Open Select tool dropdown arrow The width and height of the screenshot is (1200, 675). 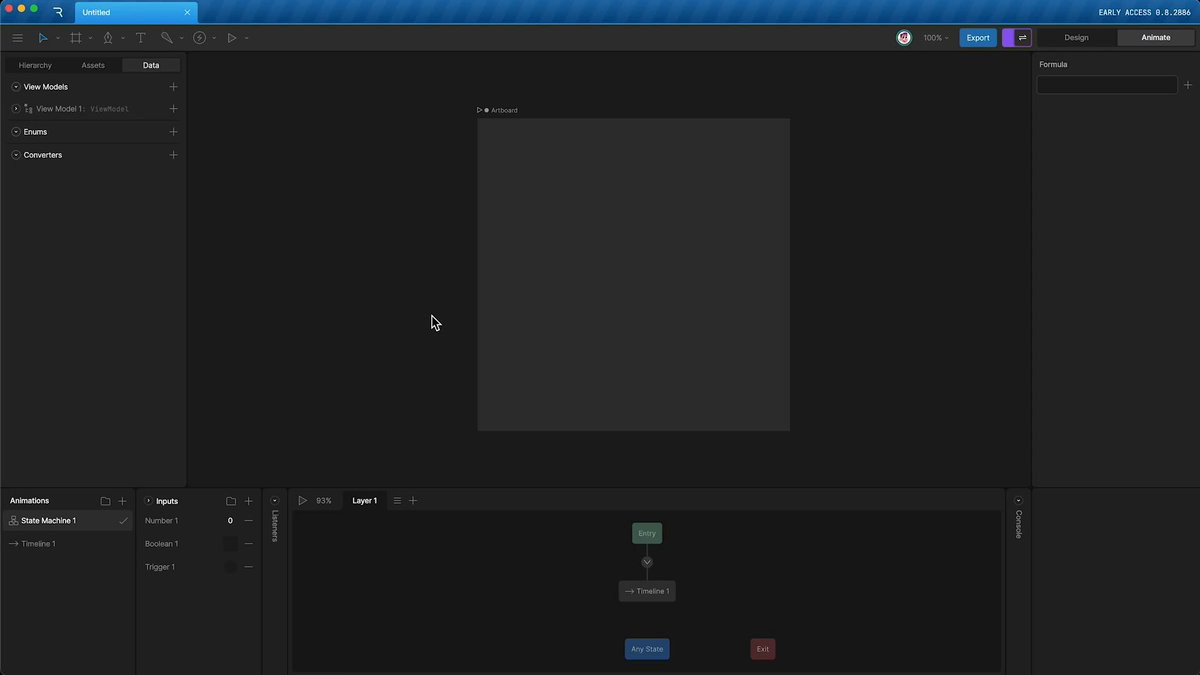[x=58, y=38]
